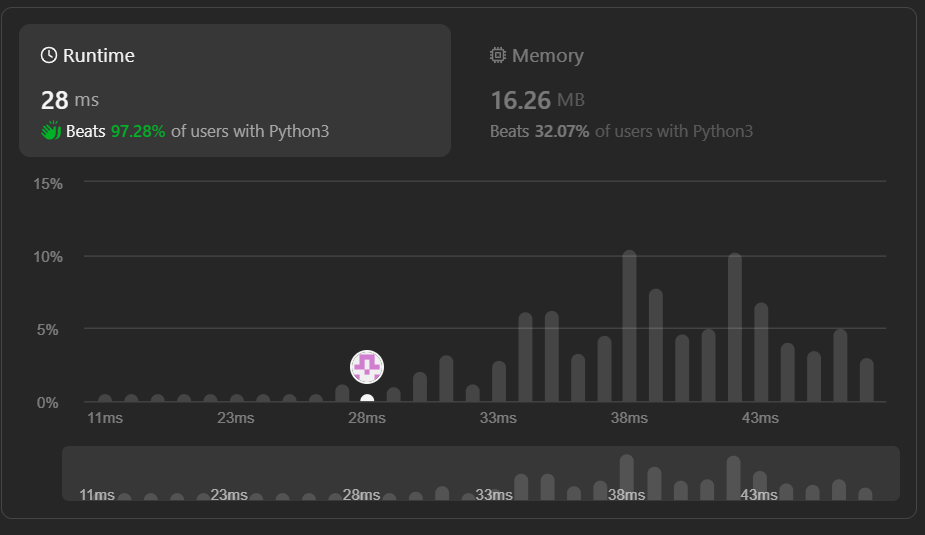Click the 38ms bar in the minimap
This screenshot has height=535, width=925.
coord(627,477)
